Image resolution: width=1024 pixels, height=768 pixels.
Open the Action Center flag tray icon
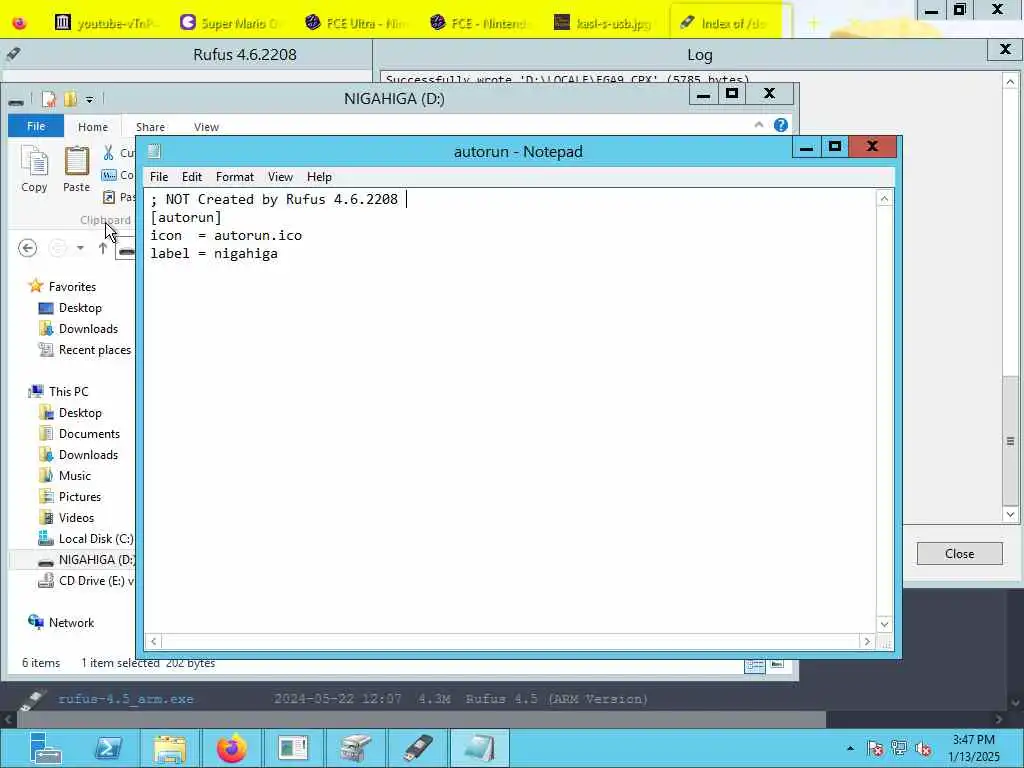coord(875,748)
